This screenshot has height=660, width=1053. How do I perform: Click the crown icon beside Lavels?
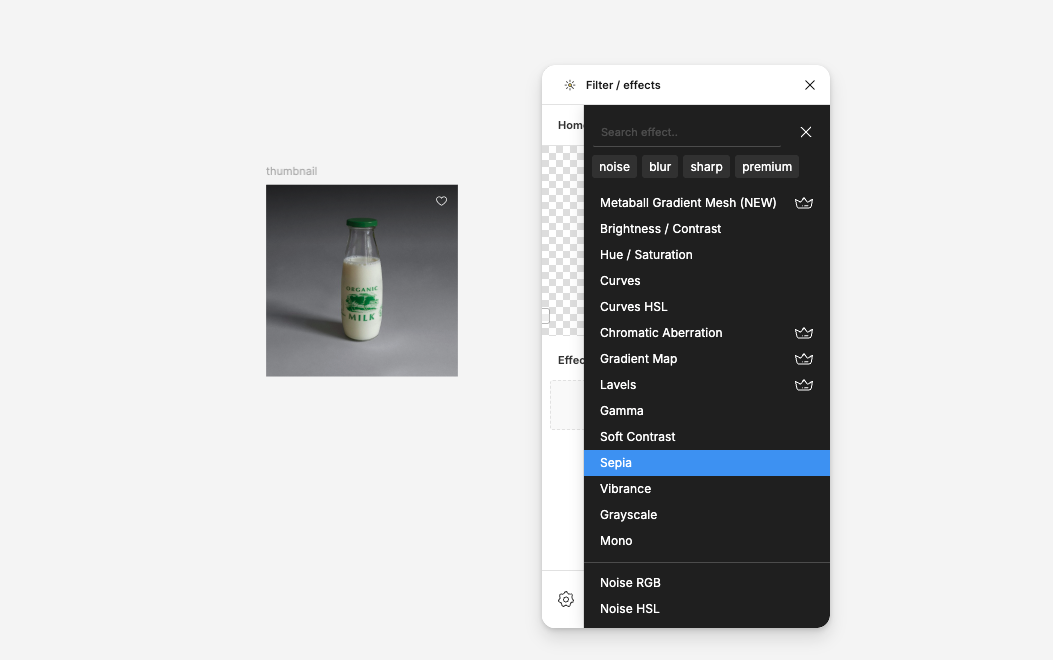[x=803, y=385]
